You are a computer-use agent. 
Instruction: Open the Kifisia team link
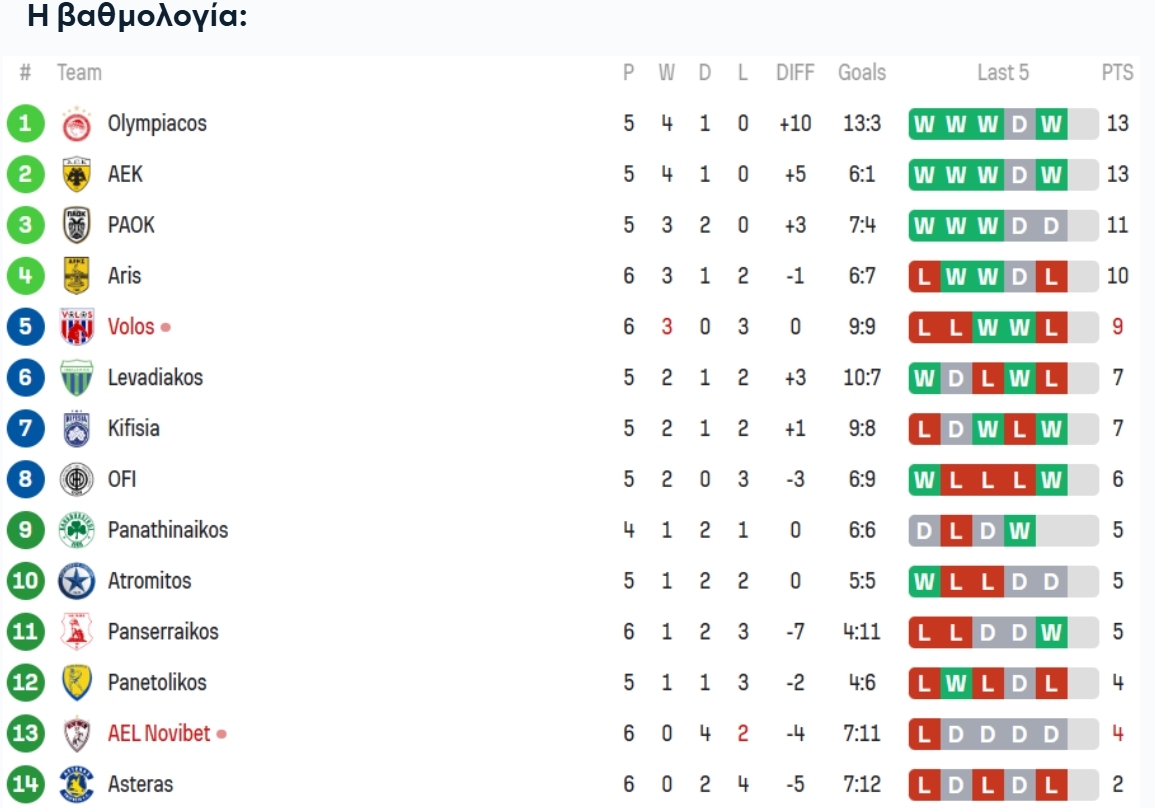click(x=134, y=428)
